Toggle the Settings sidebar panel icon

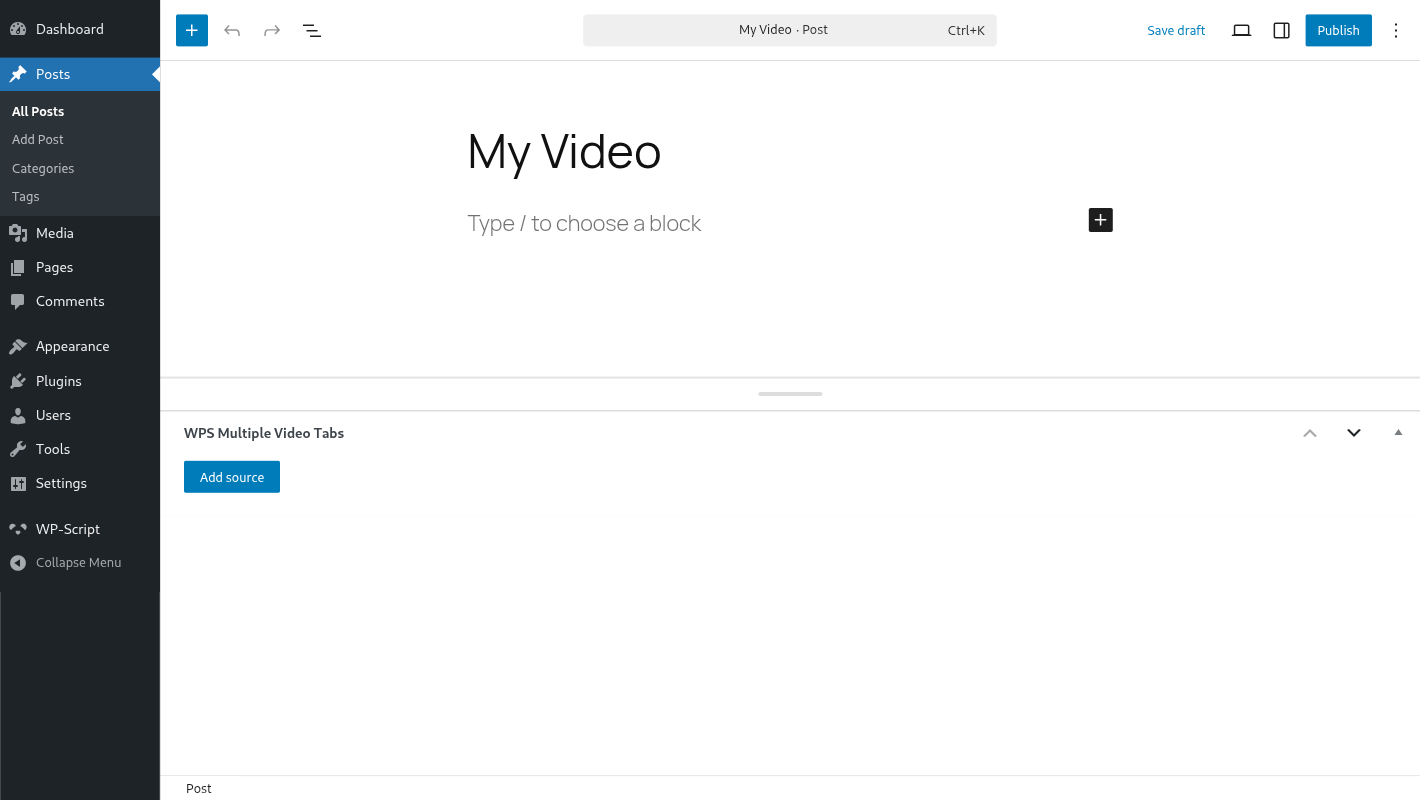[1281, 30]
